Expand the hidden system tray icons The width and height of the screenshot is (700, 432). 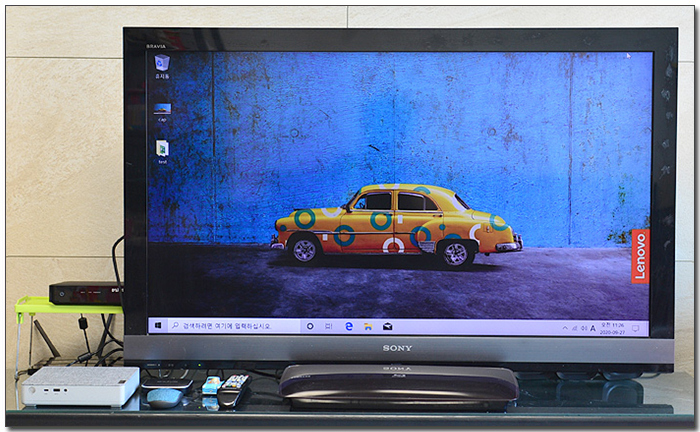tap(565, 328)
